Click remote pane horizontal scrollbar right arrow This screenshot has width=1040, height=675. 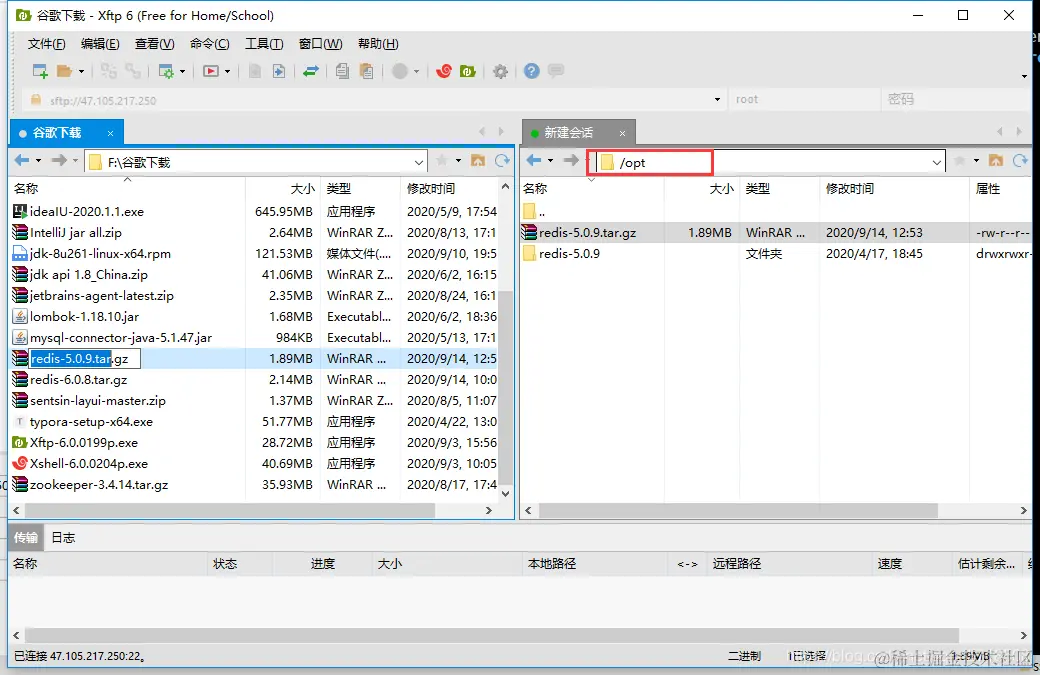click(1023, 511)
